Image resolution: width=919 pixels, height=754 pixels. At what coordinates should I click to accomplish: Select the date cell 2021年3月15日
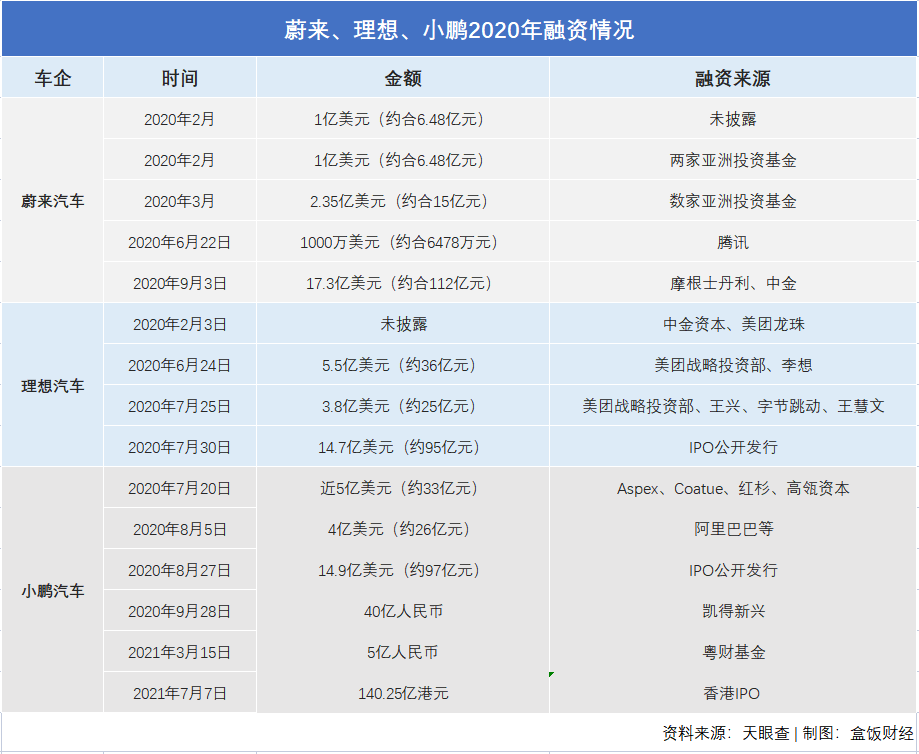tap(180, 652)
